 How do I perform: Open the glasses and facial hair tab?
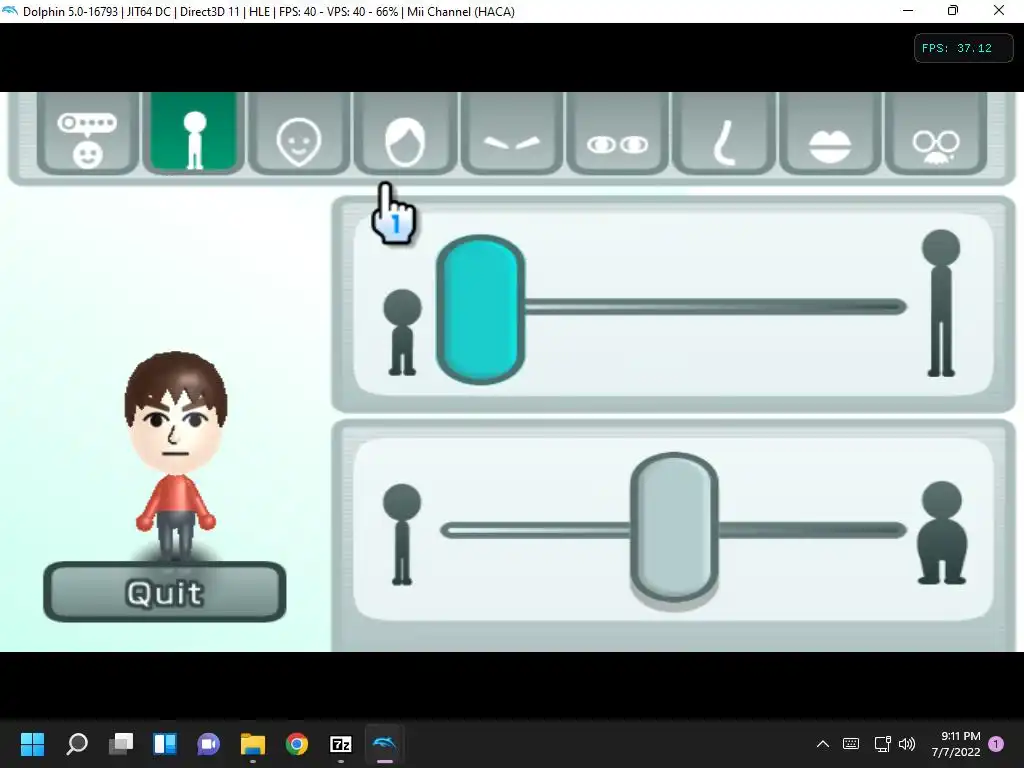click(936, 133)
